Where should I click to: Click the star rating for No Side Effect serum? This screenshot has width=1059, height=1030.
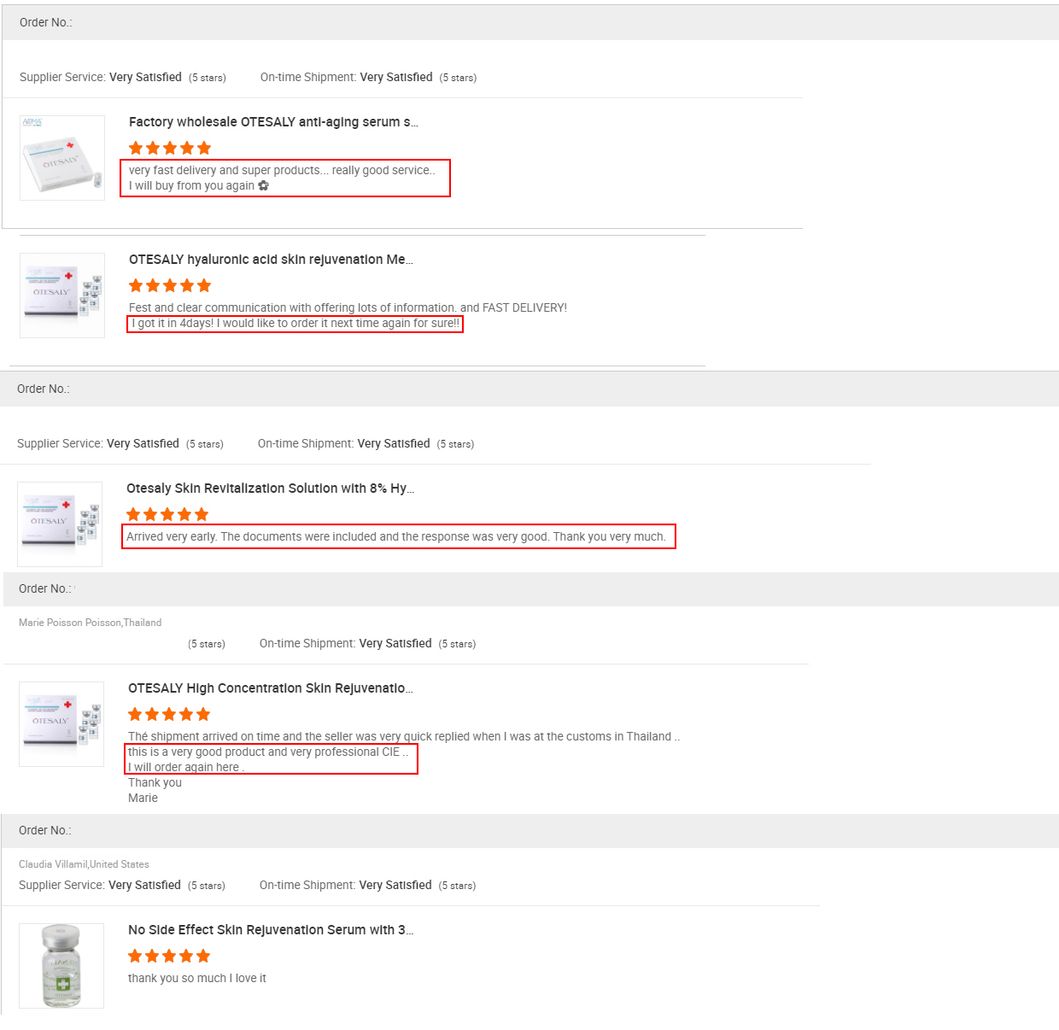pyautogui.click(x=168, y=955)
